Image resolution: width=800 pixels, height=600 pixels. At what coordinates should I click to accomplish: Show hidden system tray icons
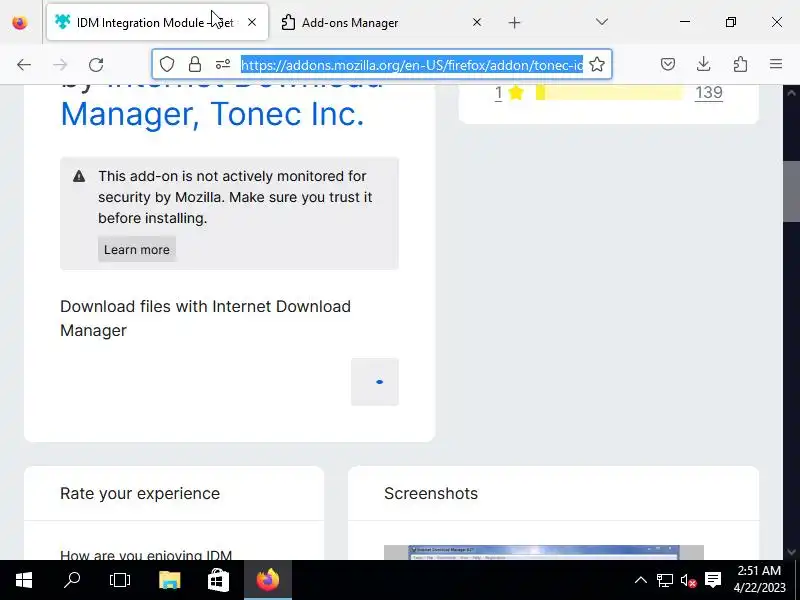641,580
